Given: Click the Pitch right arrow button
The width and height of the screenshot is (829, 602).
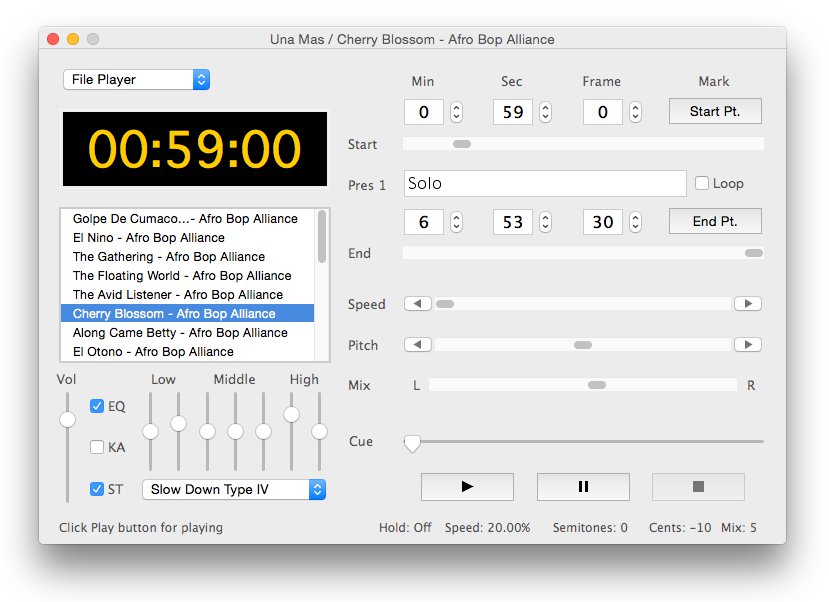Looking at the screenshot, I should point(747,345).
